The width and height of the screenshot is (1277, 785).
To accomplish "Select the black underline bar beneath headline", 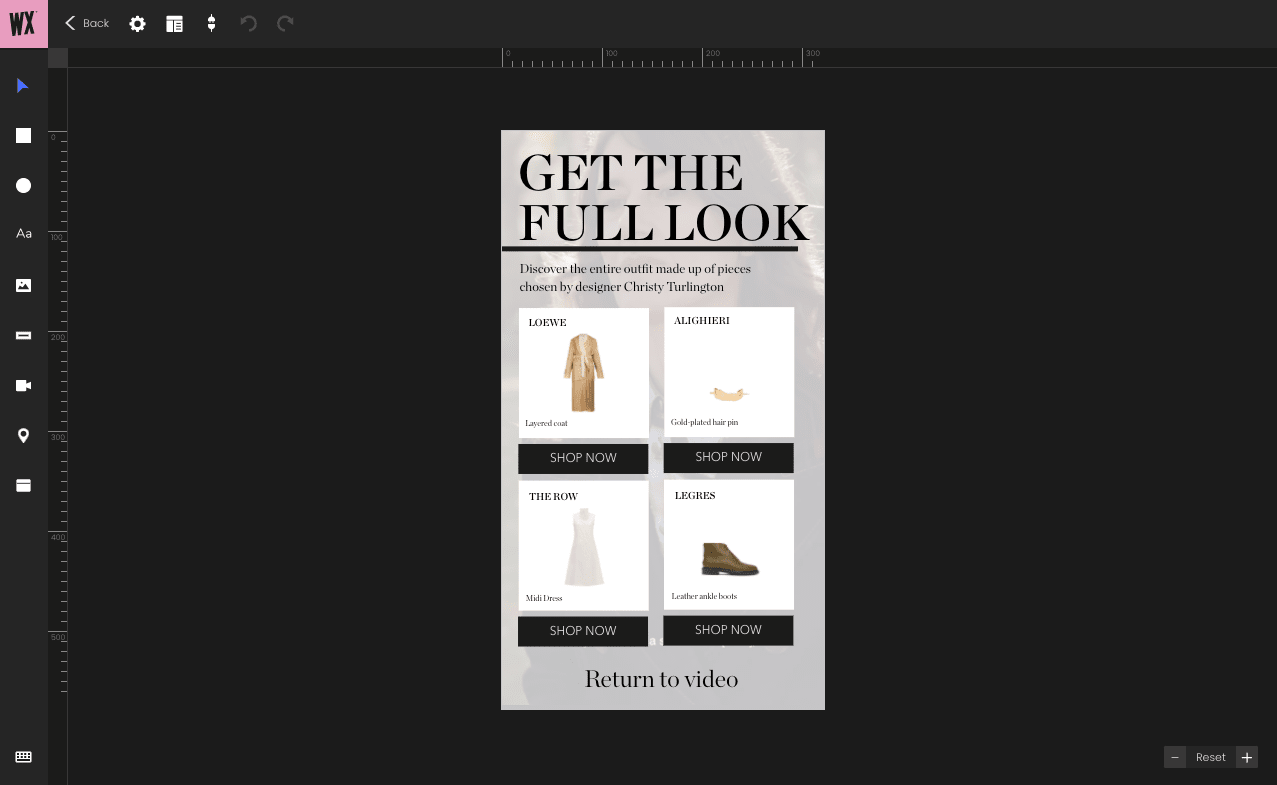I will click(650, 248).
